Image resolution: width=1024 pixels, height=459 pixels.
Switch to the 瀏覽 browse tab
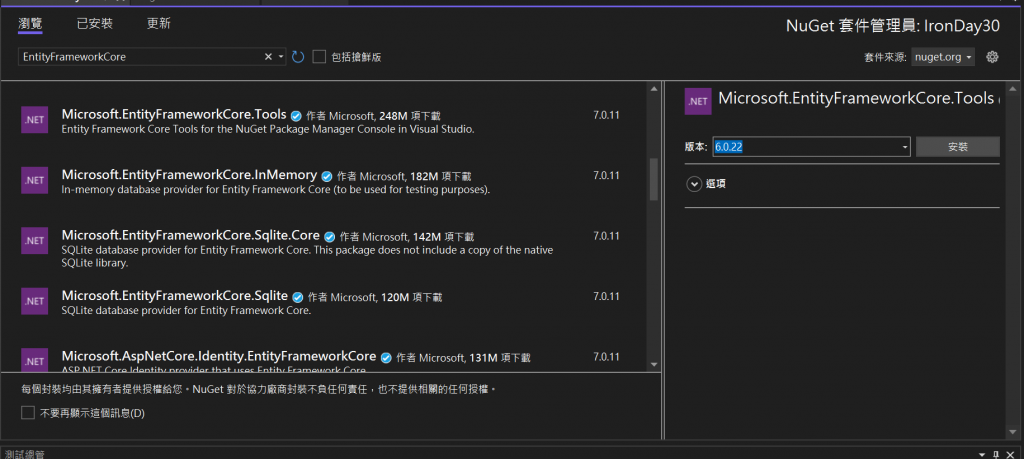pyautogui.click(x=30, y=24)
